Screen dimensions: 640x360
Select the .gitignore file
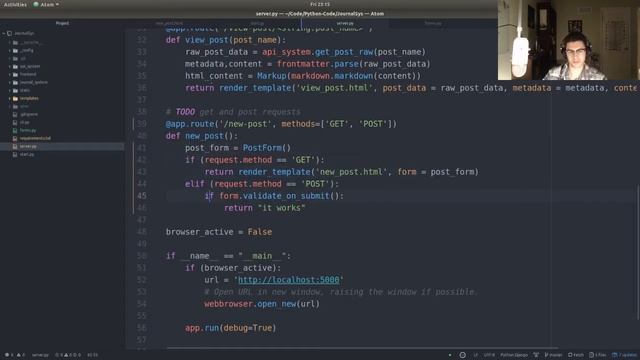[28, 114]
